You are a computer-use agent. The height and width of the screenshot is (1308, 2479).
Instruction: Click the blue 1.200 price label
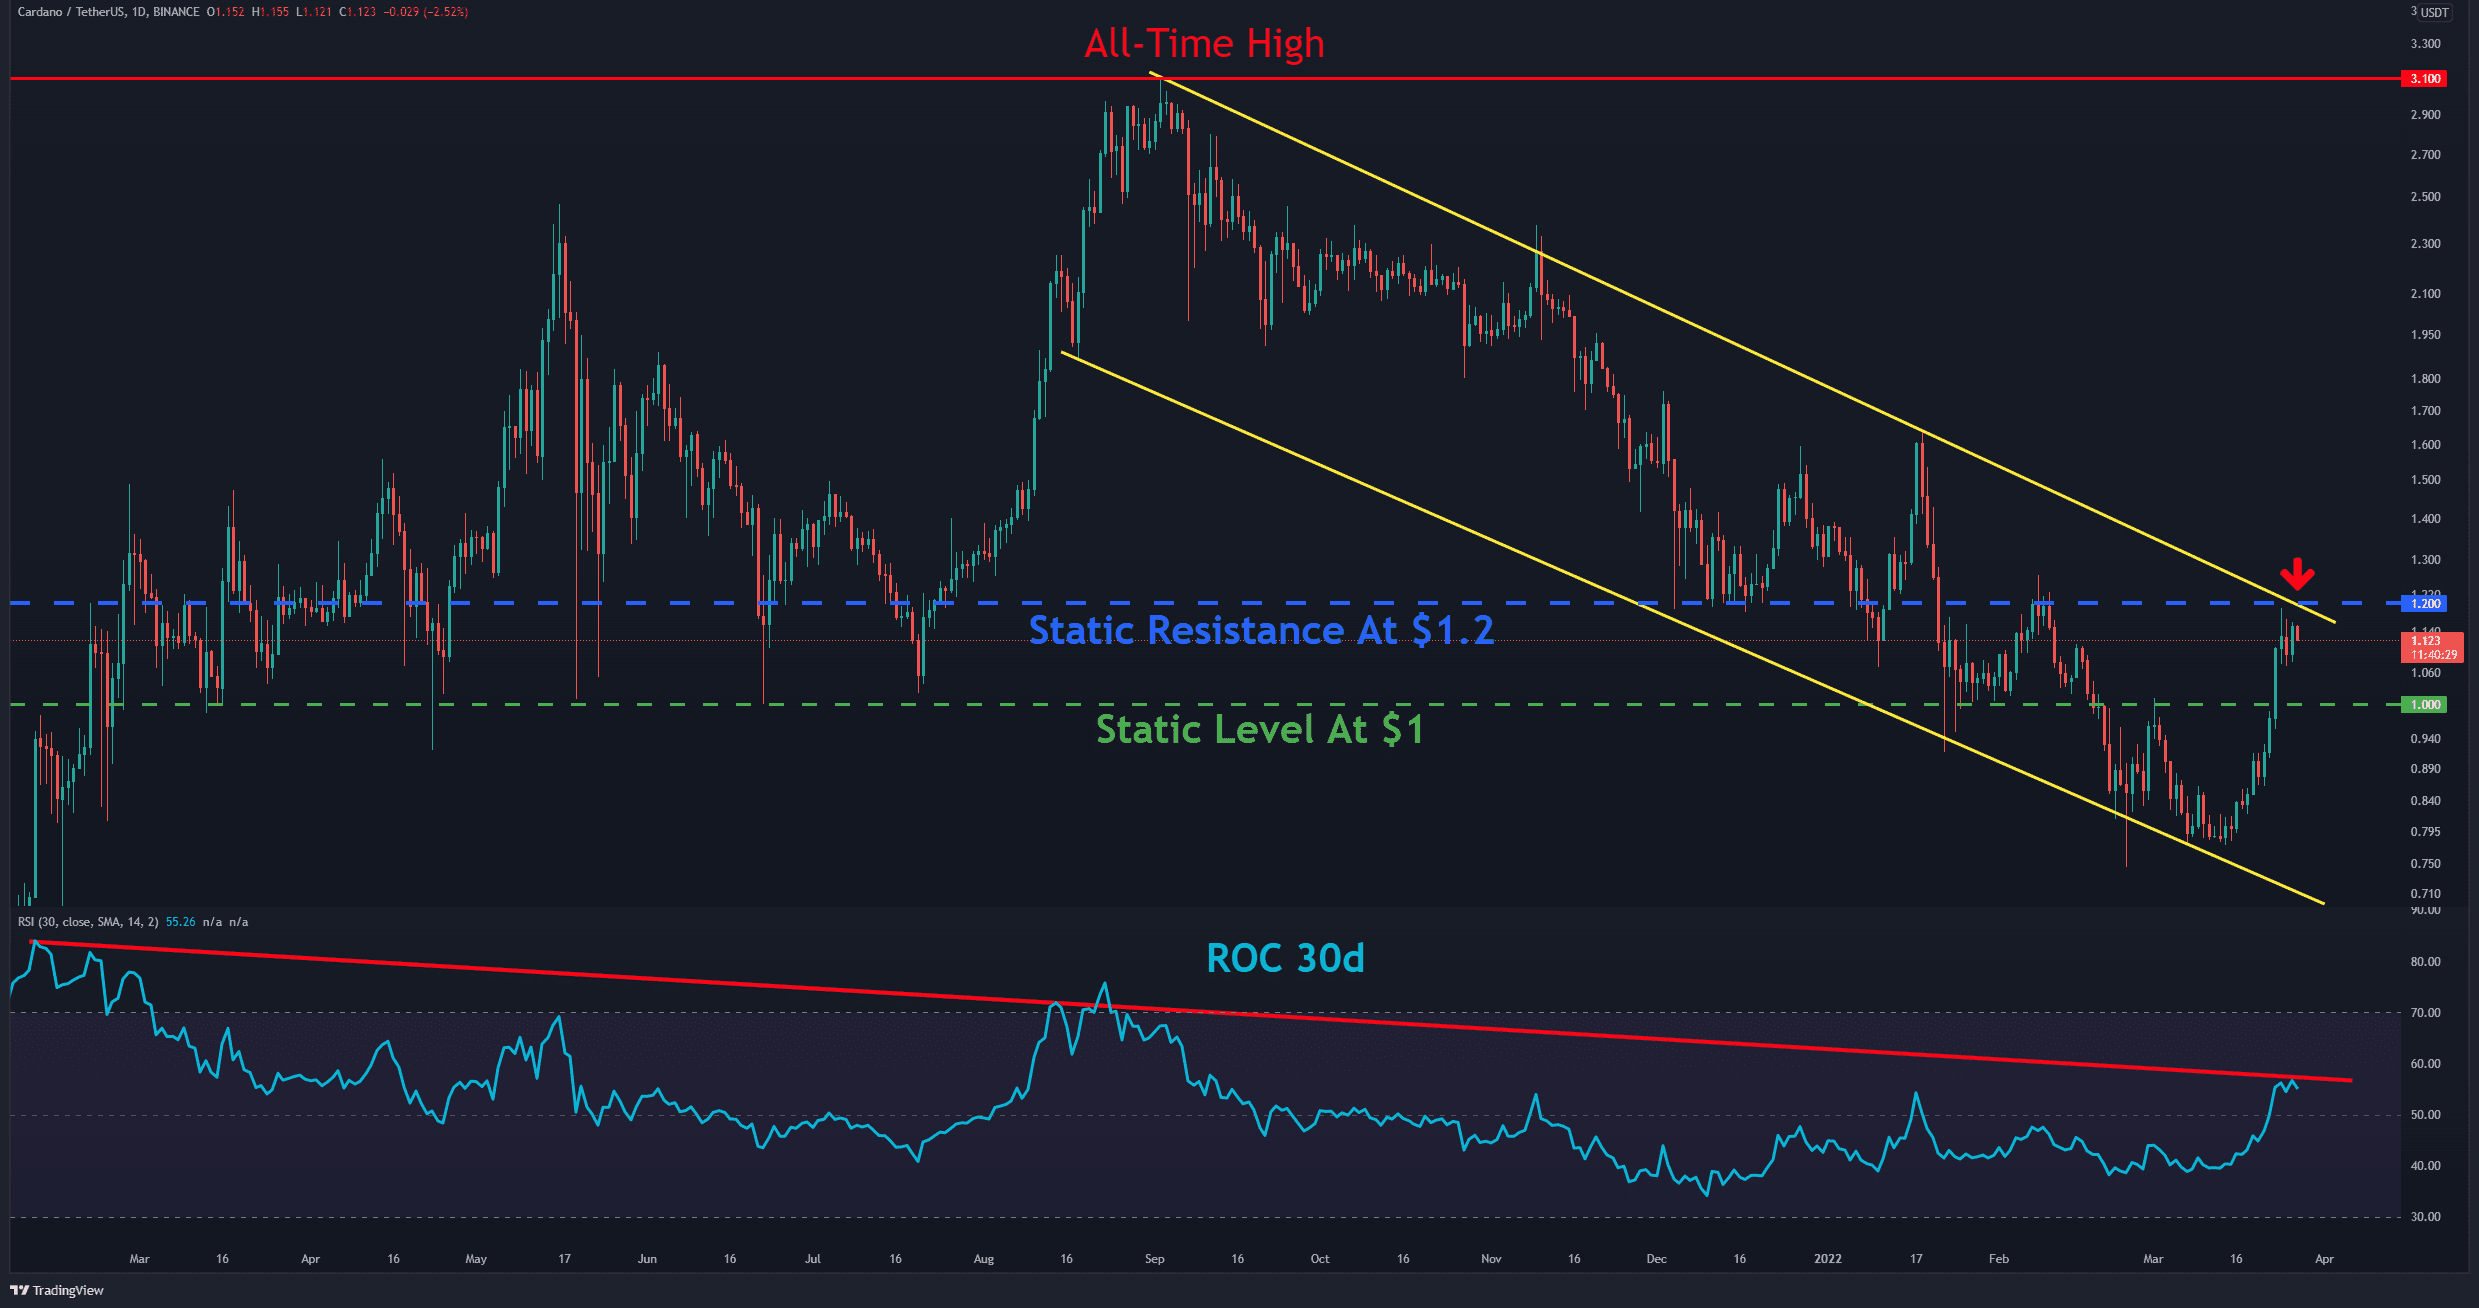tap(2424, 603)
